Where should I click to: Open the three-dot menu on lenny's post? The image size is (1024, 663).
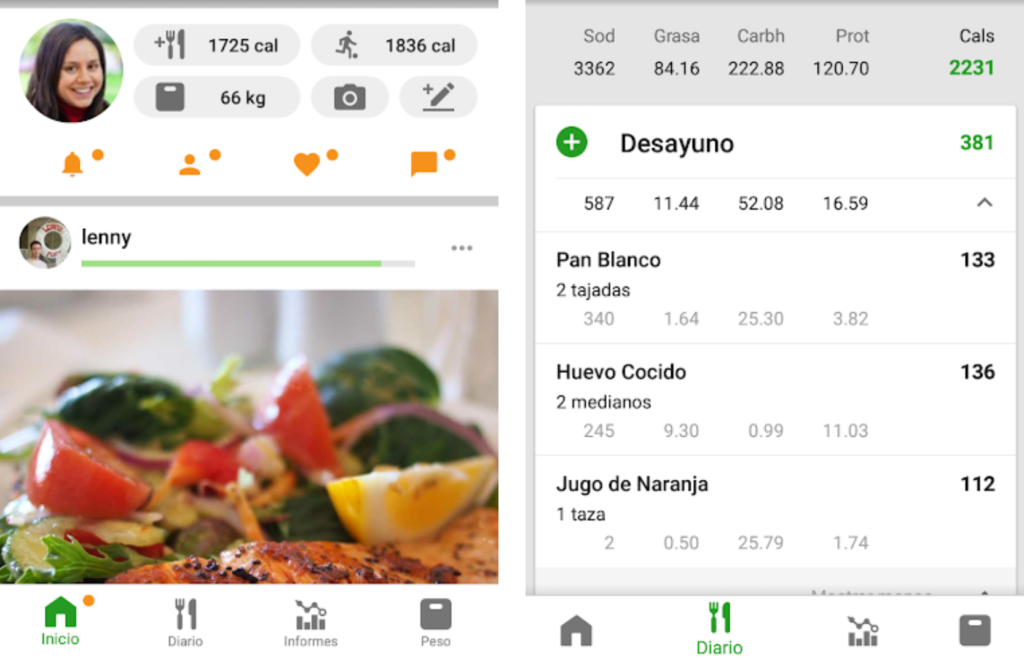point(462,248)
